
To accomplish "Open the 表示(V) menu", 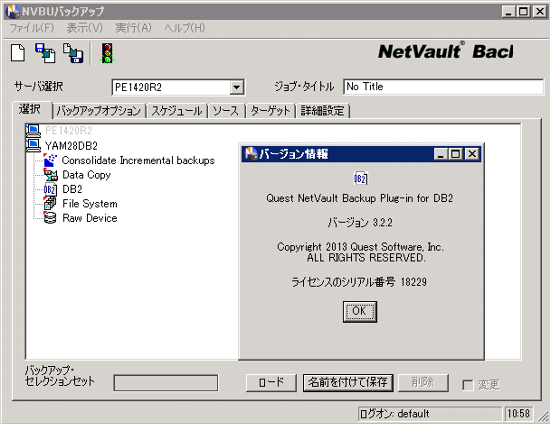I will click(x=85, y=28).
